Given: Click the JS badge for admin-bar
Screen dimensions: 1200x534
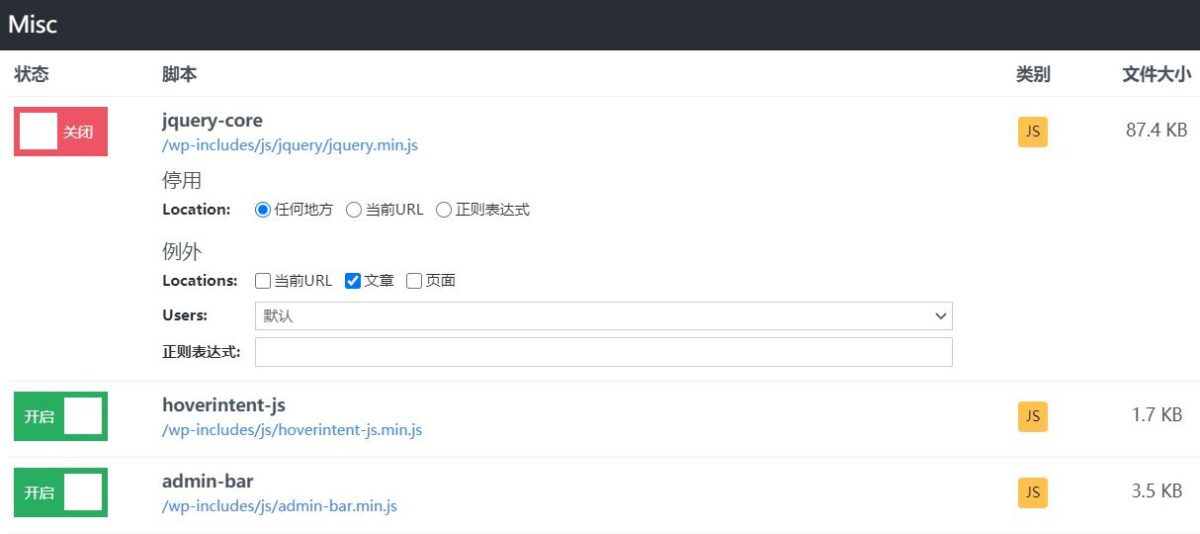Looking at the screenshot, I should [1033, 492].
